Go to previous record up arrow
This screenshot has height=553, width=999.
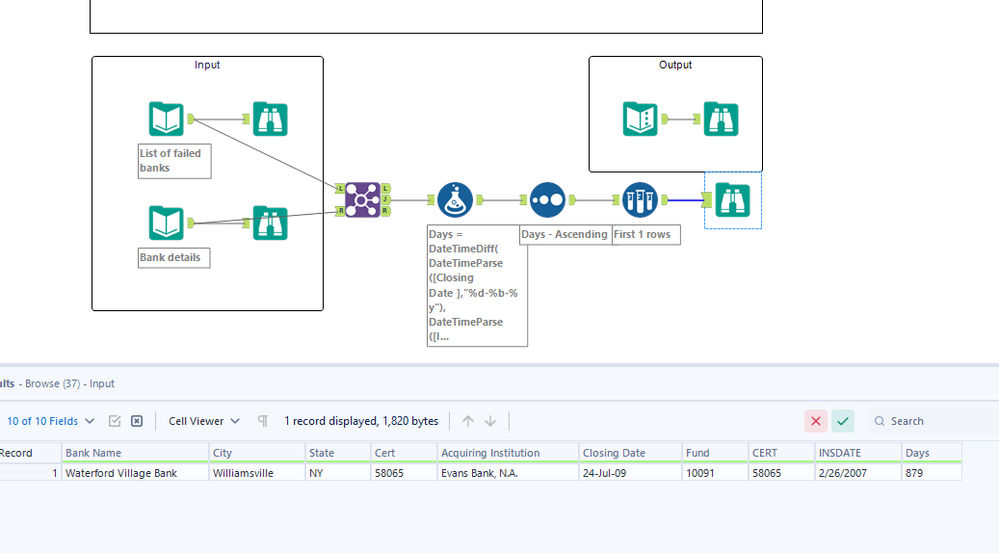click(x=468, y=421)
